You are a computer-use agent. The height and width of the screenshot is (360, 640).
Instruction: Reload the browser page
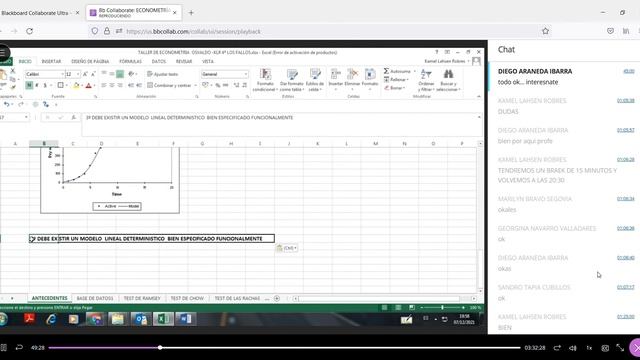coord(29,31)
